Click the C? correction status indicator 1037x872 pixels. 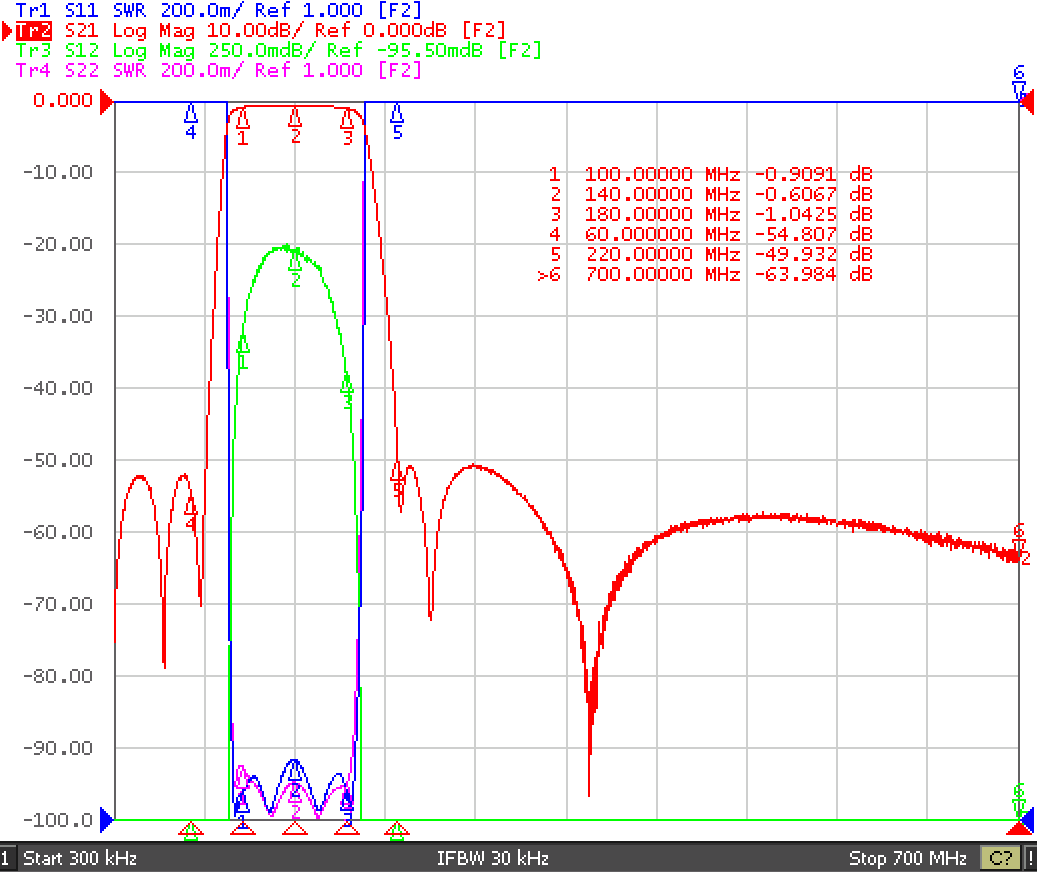coord(1001,858)
